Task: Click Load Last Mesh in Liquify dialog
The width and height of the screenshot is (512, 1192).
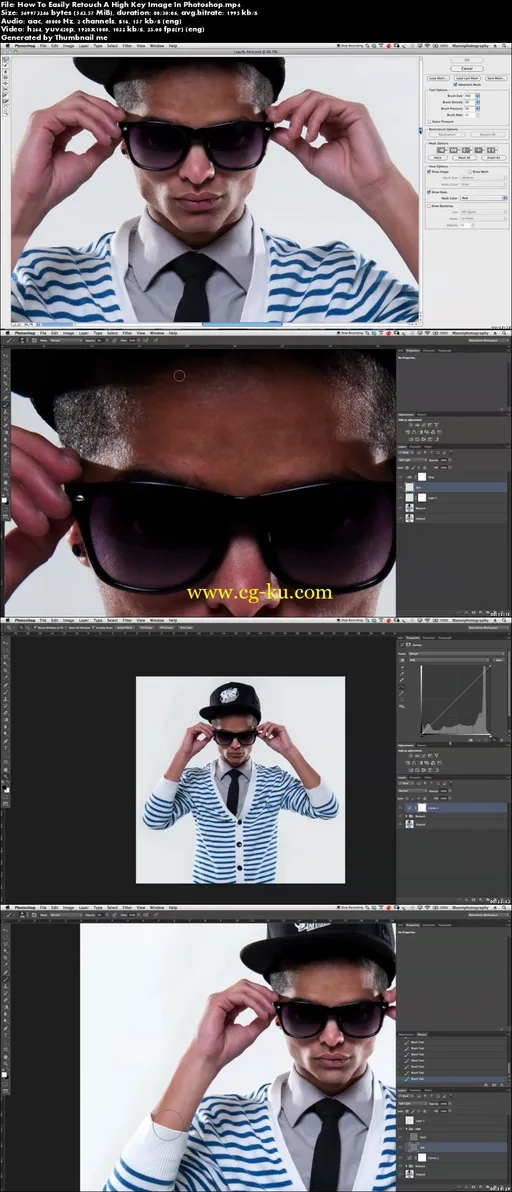Action: (x=467, y=78)
